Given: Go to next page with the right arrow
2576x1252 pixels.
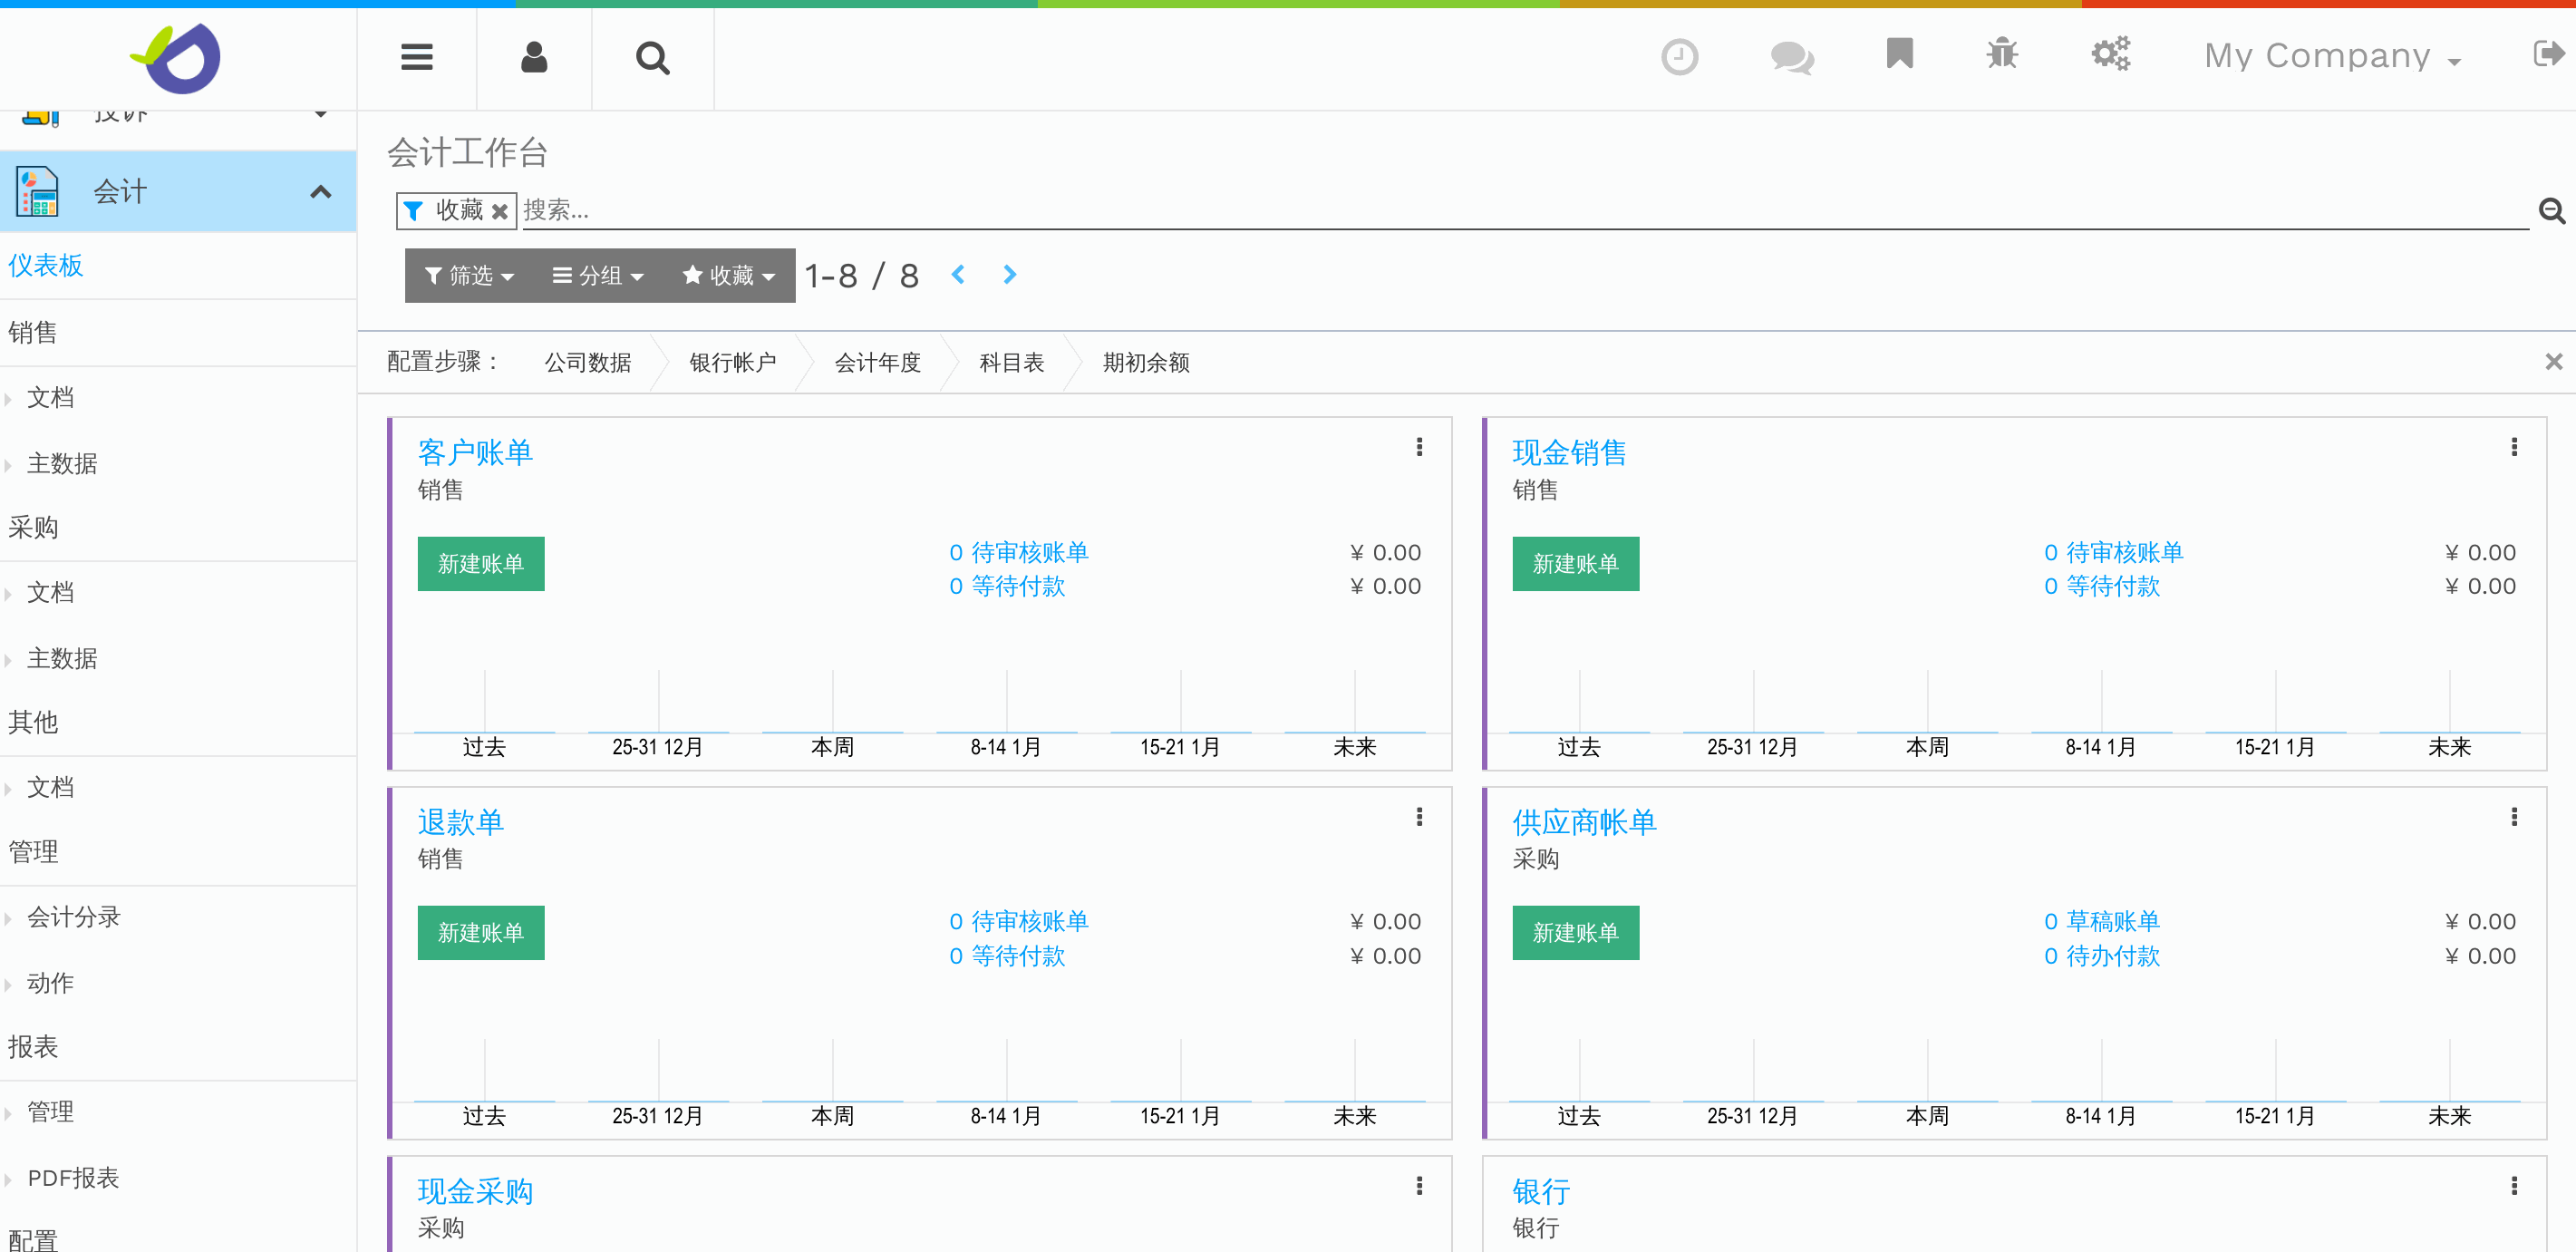Looking at the screenshot, I should [x=1010, y=274].
